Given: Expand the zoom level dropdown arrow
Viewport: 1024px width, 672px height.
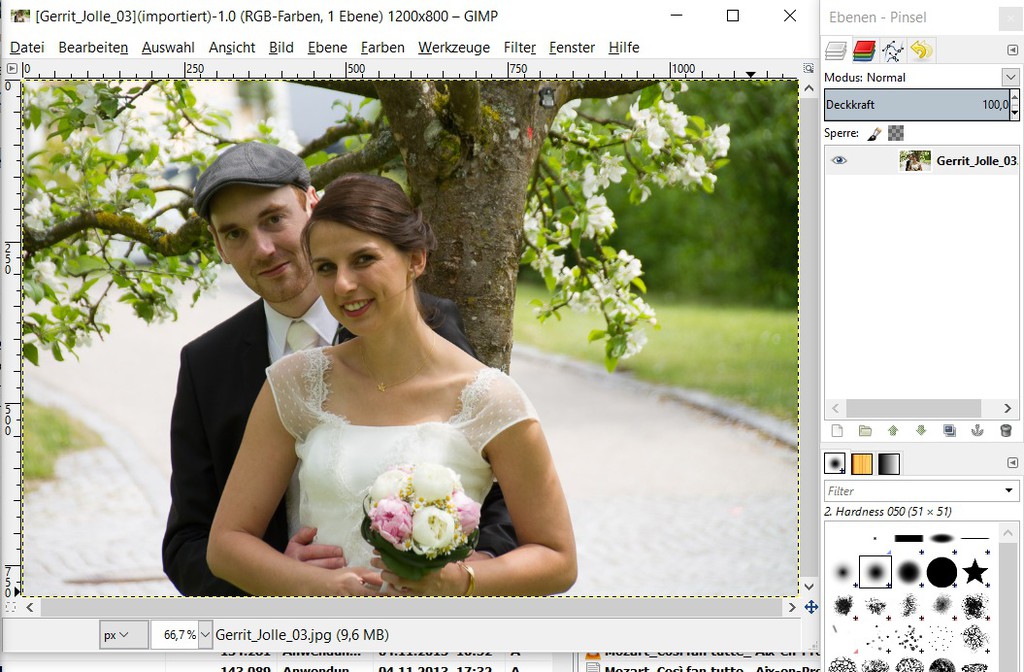Looking at the screenshot, I should coord(205,635).
